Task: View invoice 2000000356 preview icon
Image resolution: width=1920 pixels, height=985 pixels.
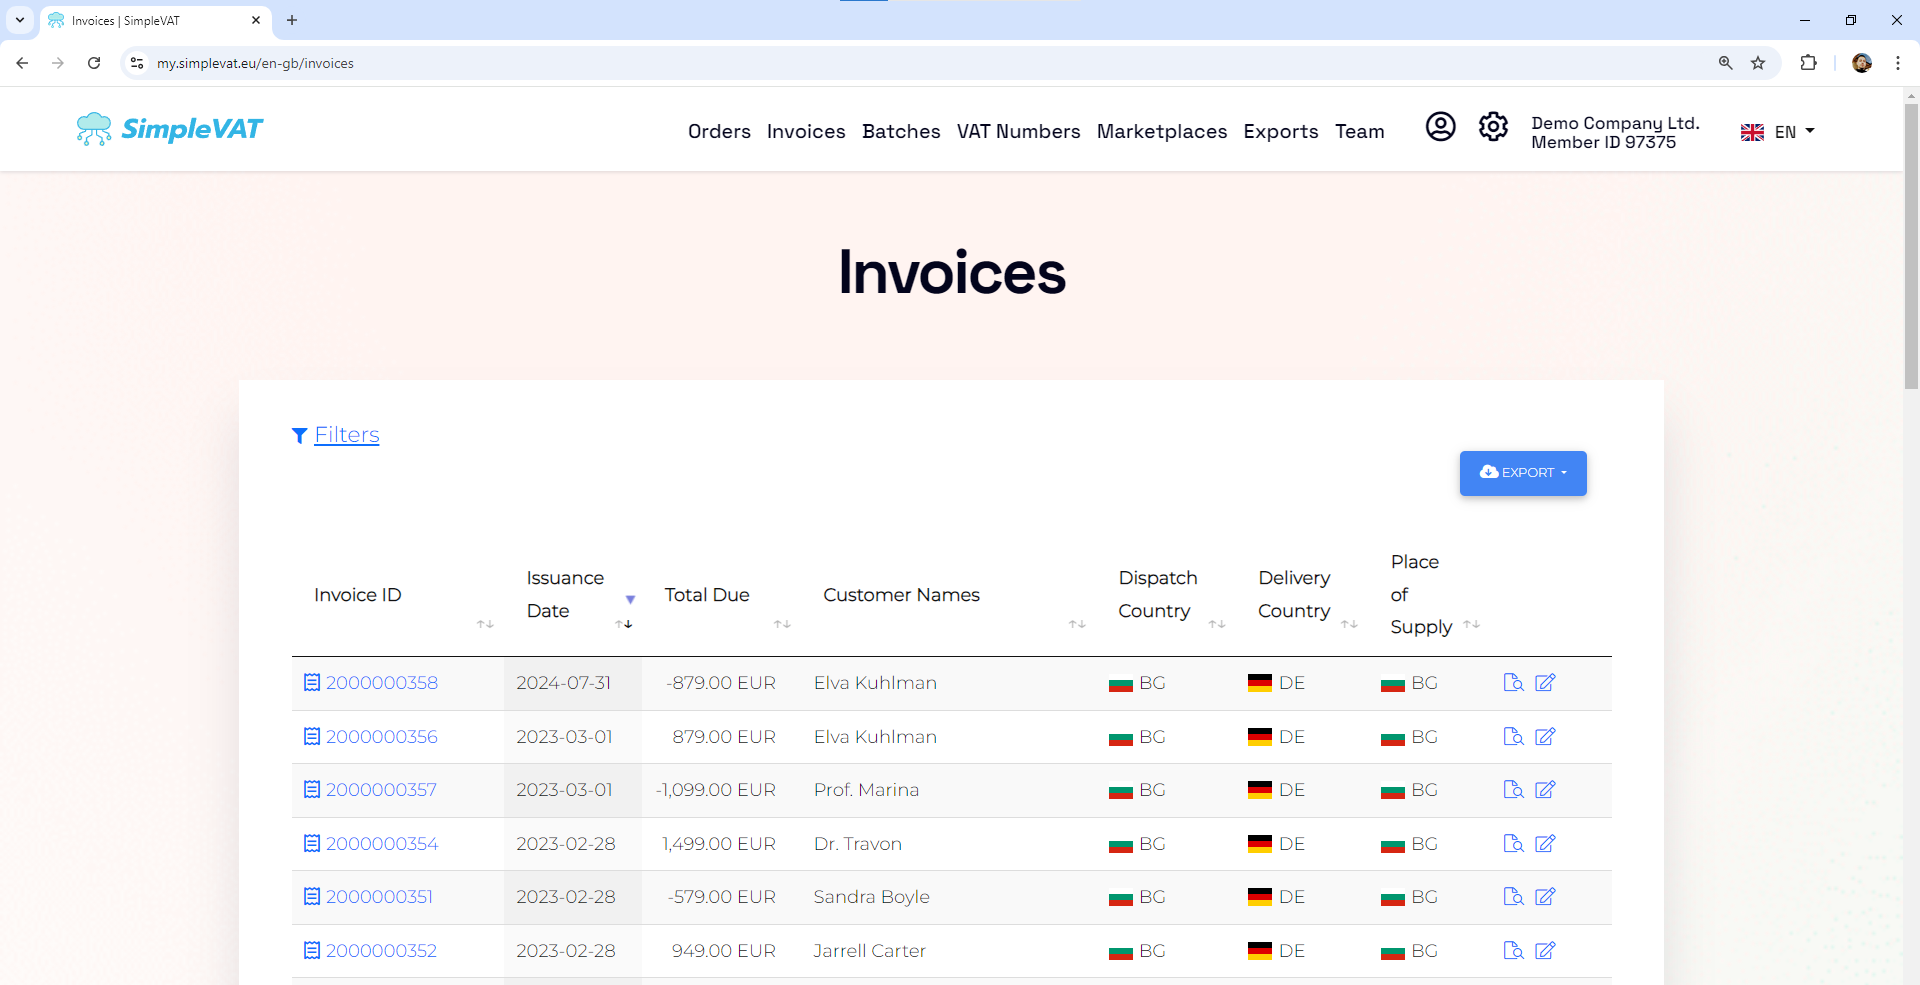Action: pos(1513,737)
